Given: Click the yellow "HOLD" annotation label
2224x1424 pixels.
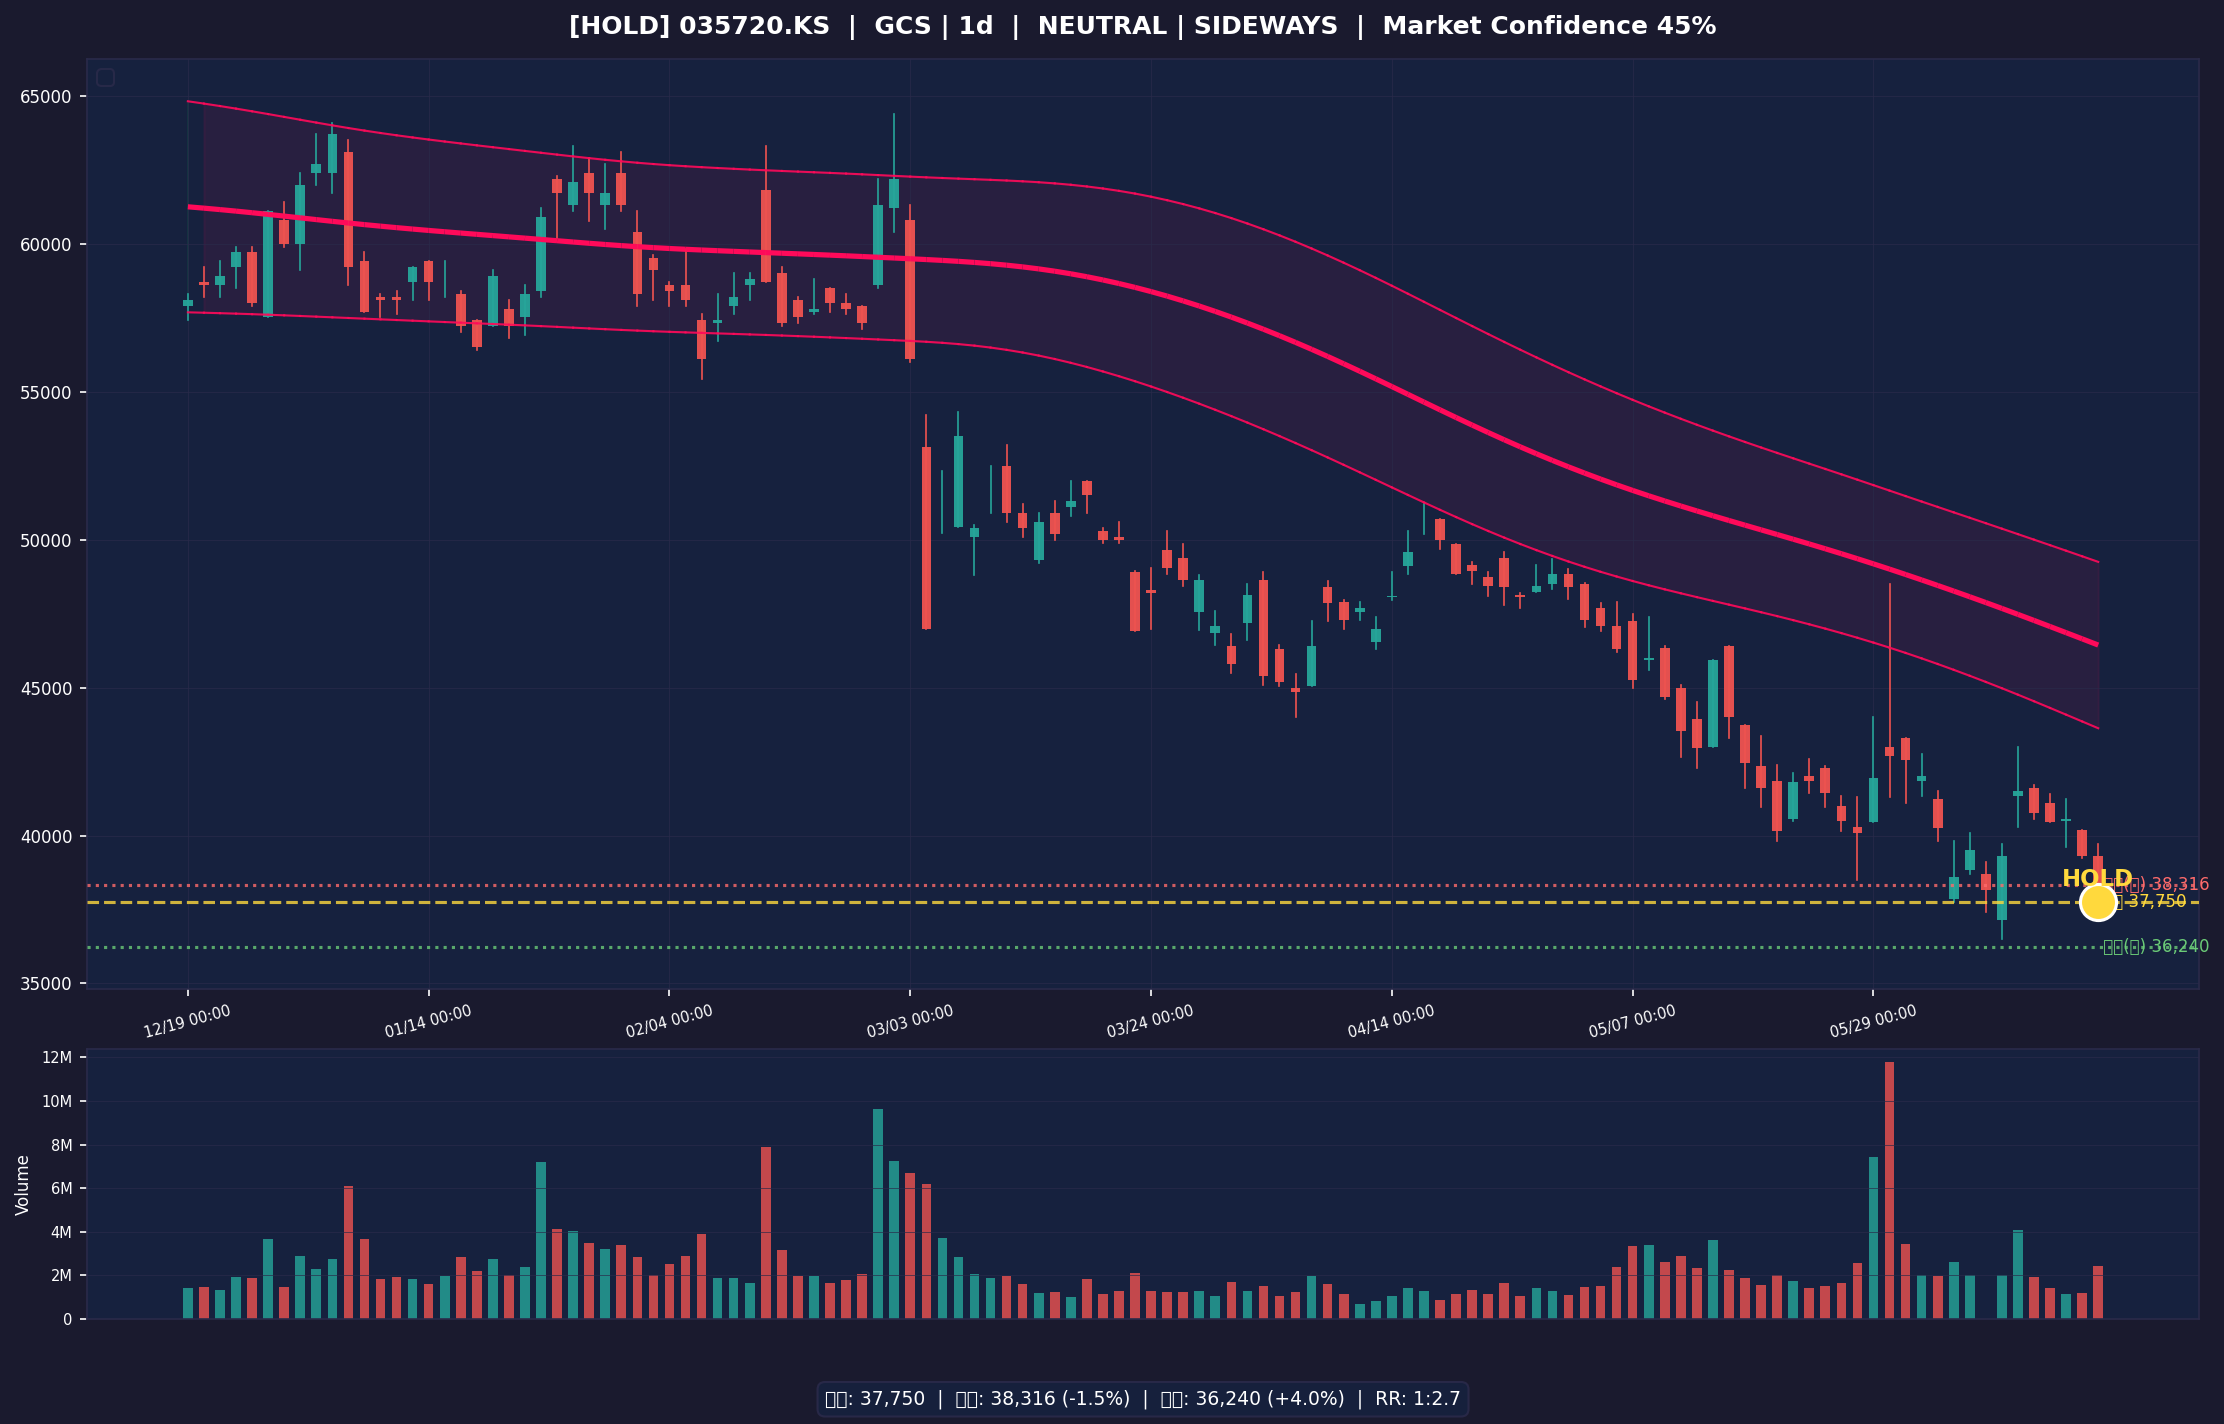Looking at the screenshot, I should click(2097, 879).
